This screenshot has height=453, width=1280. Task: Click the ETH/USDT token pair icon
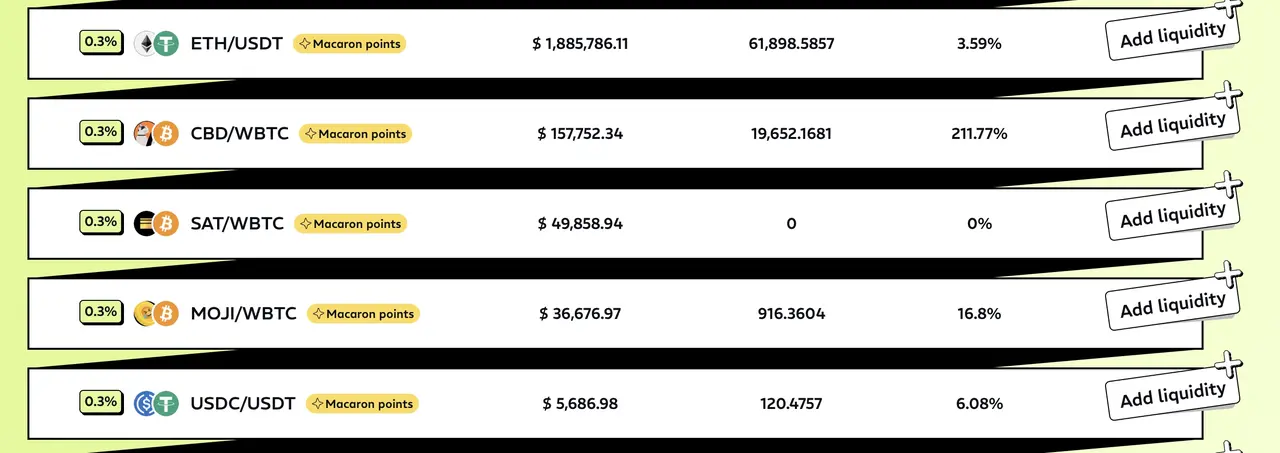click(156, 44)
